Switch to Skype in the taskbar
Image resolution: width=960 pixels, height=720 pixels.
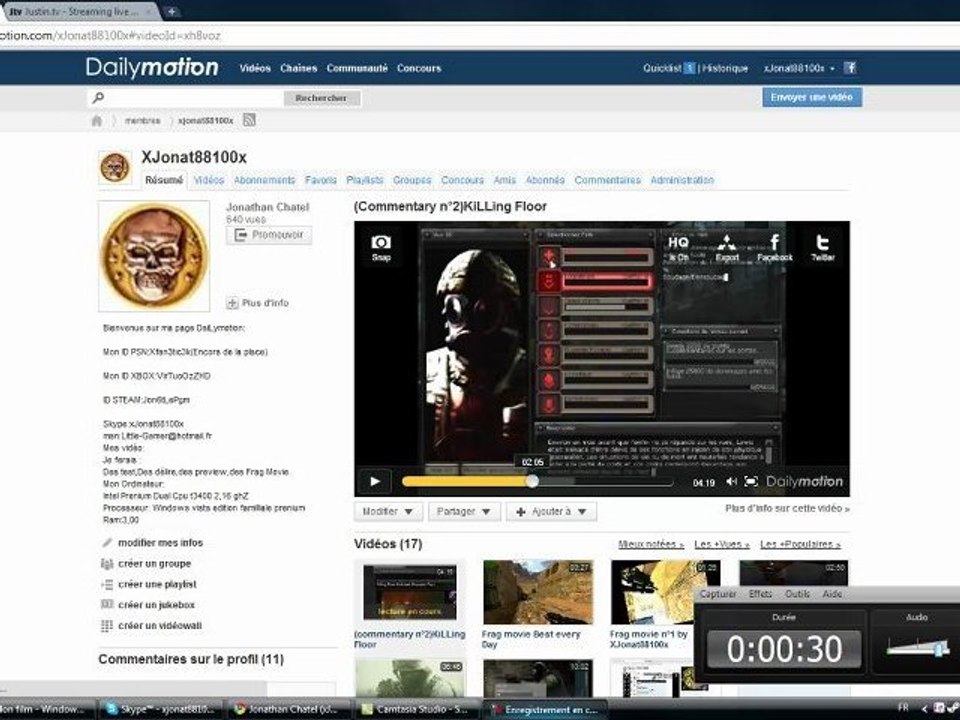161,709
